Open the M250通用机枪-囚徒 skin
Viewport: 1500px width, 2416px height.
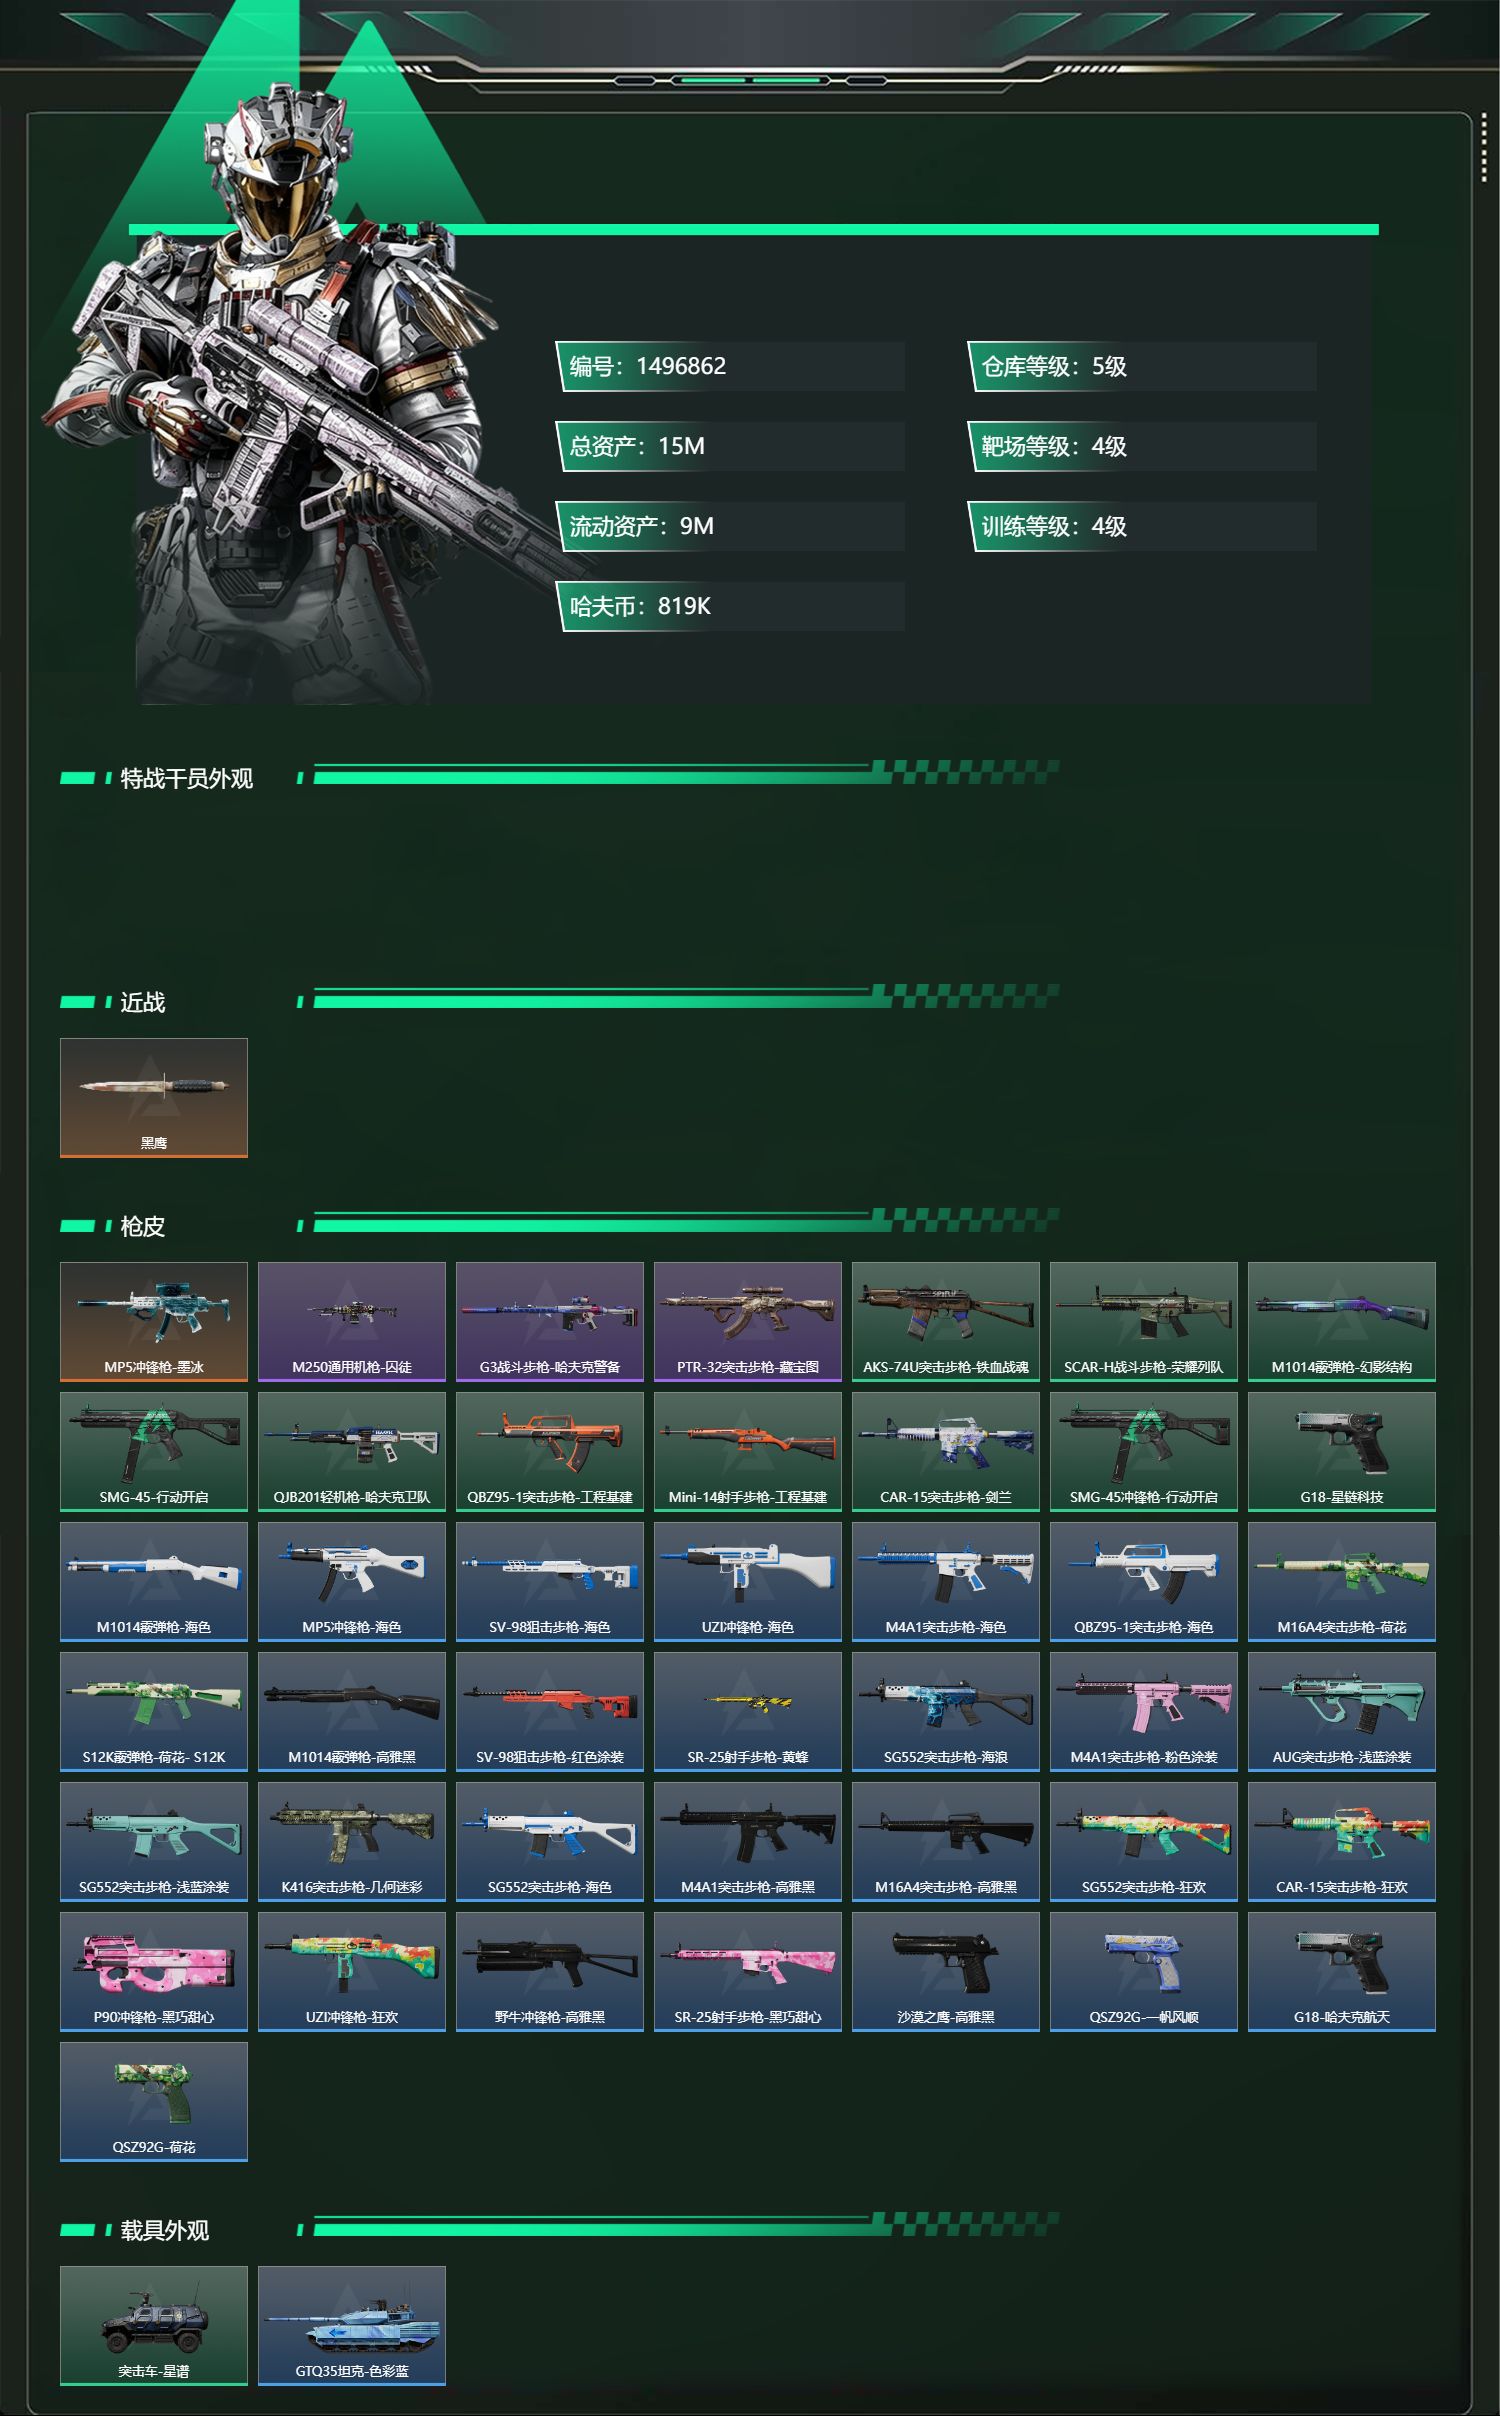click(352, 1321)
